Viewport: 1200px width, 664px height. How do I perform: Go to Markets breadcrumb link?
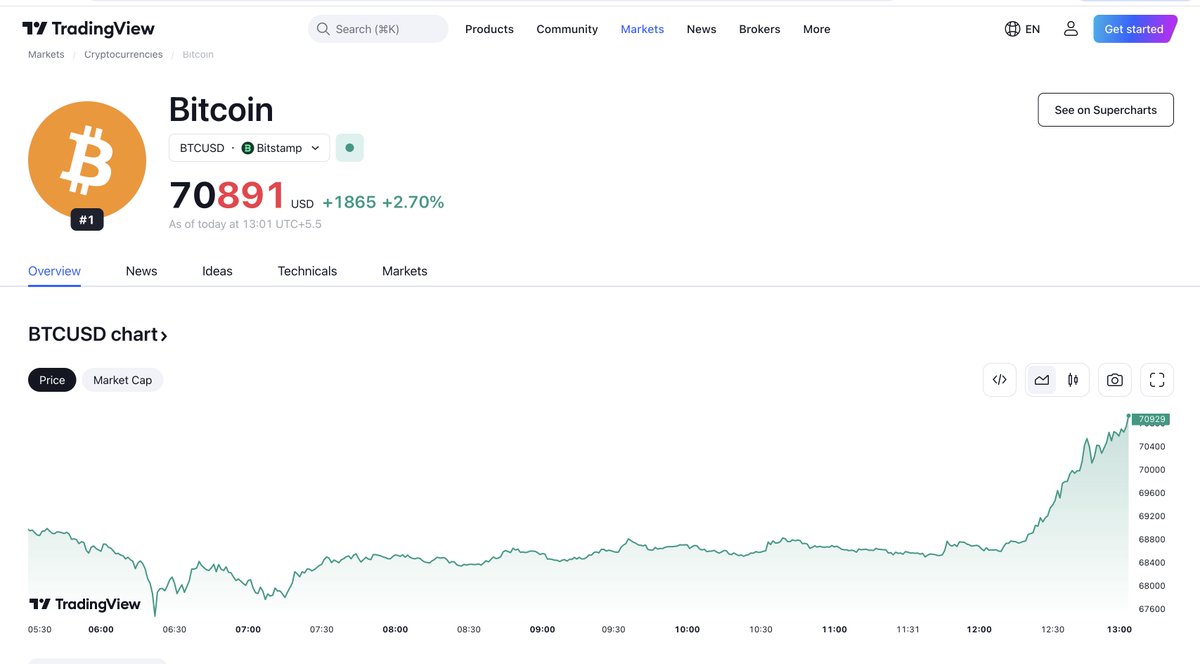[46, 54]
